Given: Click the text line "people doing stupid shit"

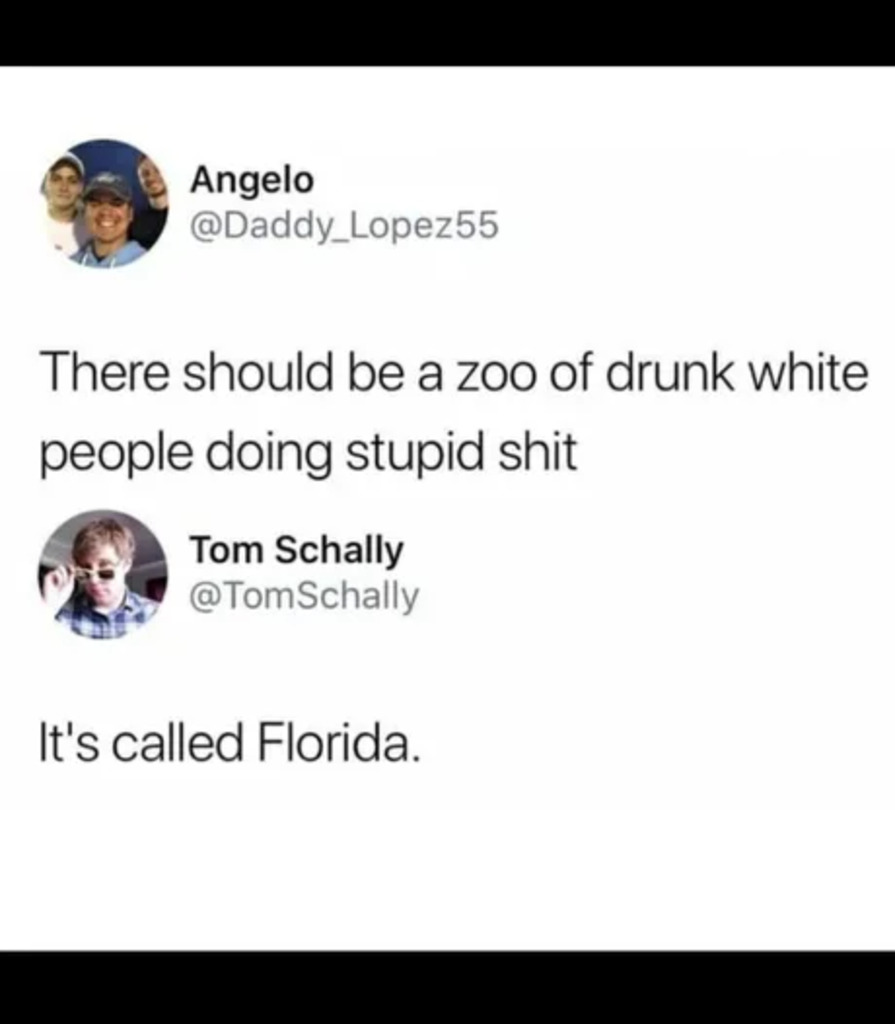Looking at the screenshot, I should tap(309, 453).
